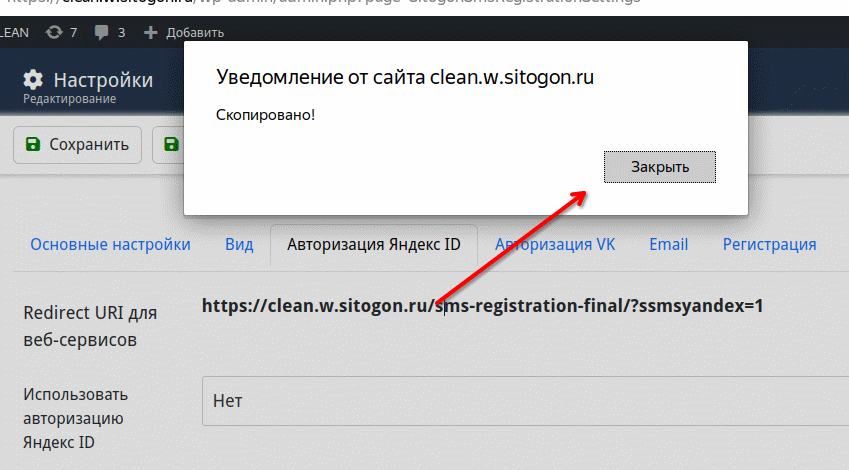Click the second green save icon button
Screen dimensions: 849x470
(x=171, y=144)
